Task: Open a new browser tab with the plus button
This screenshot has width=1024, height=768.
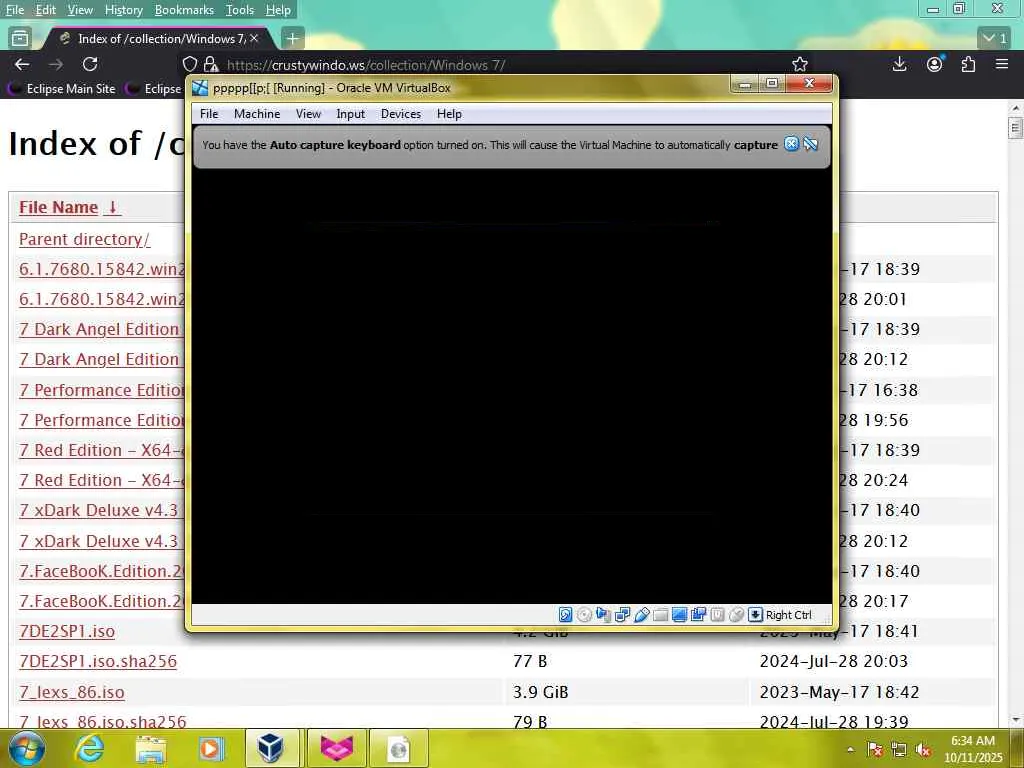Action: [x=293, y=39]
